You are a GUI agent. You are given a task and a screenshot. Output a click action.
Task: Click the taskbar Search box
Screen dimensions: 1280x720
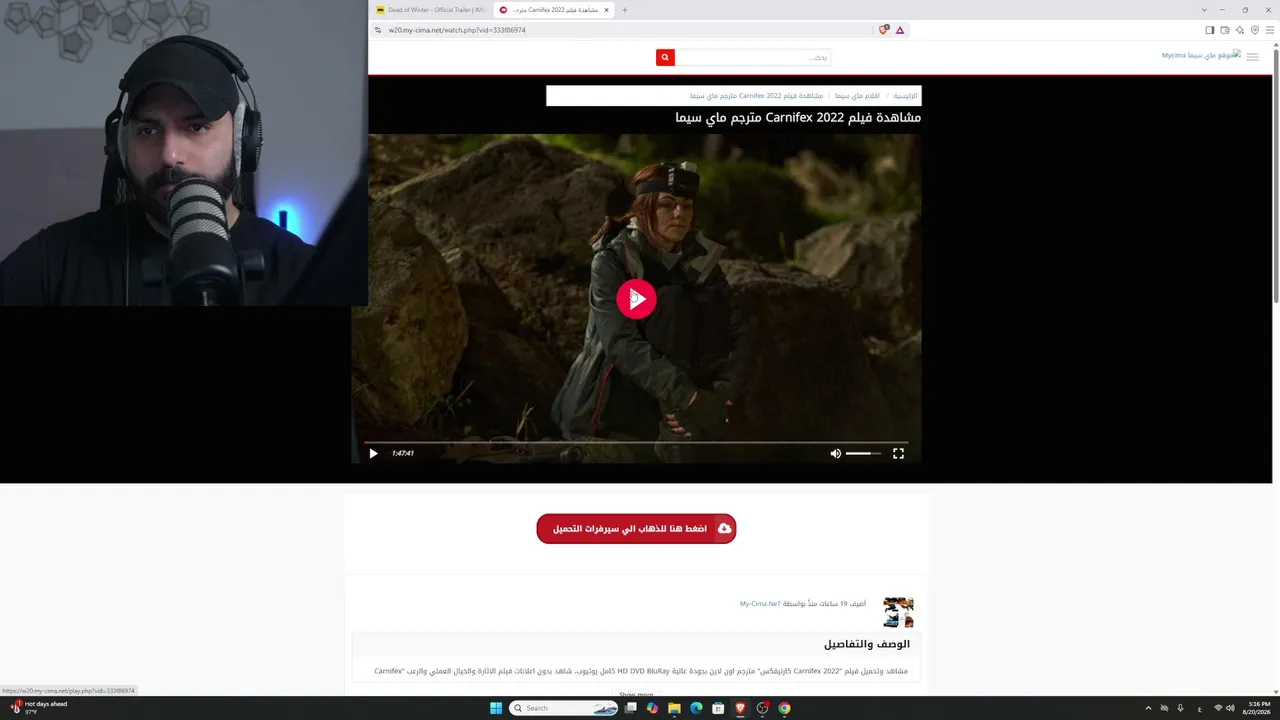pos(565,708)
